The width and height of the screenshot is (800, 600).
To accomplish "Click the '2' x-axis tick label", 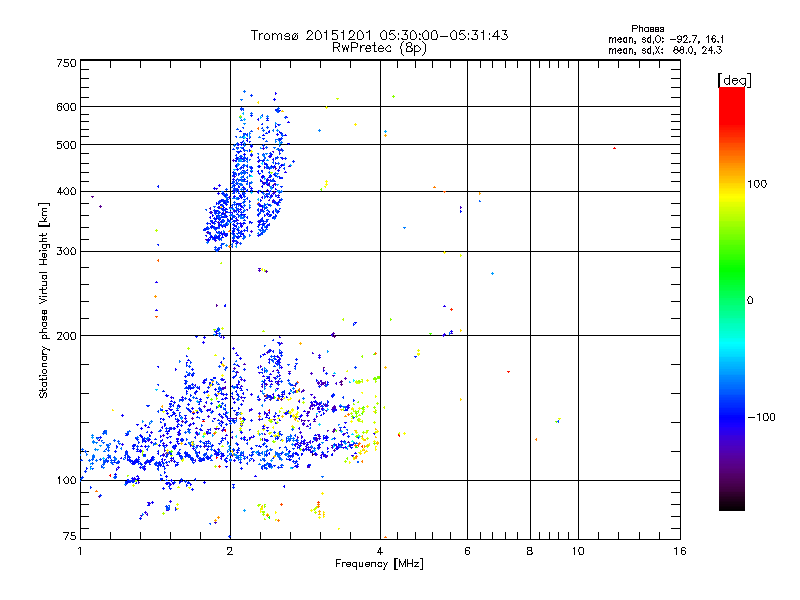I will pos(230,551).
